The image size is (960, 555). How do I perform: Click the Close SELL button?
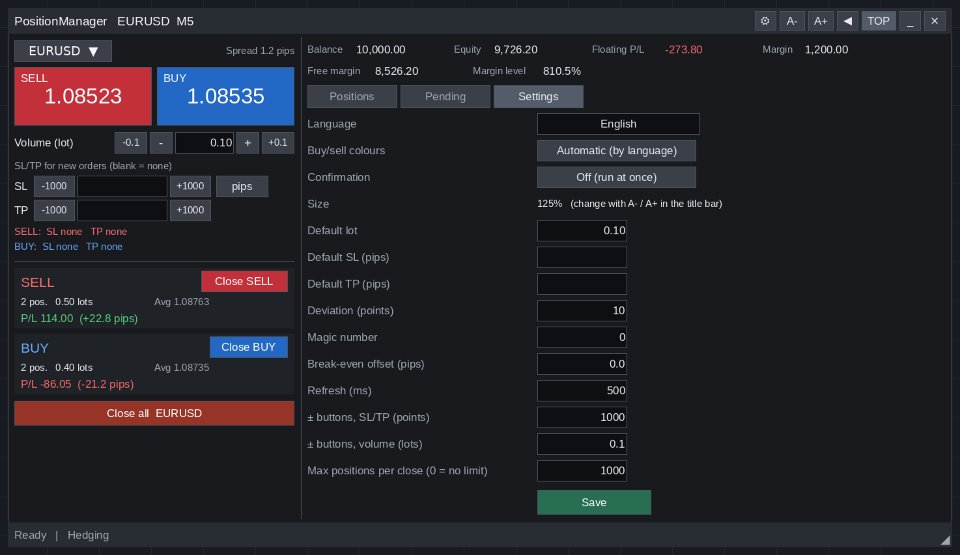(244, 281)
